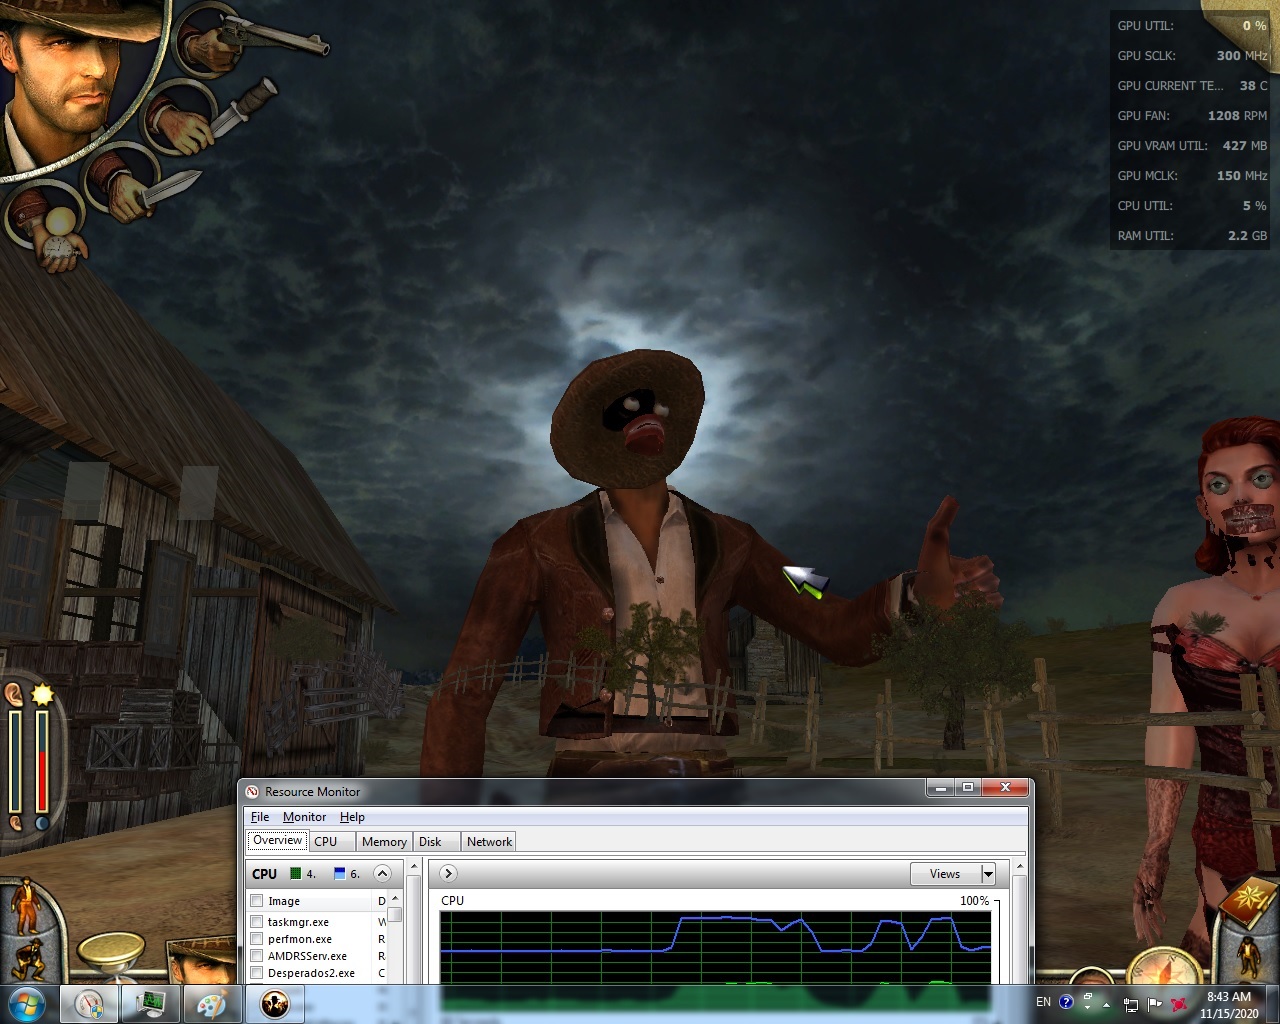Open the Monitor menu

coord(304,817)
